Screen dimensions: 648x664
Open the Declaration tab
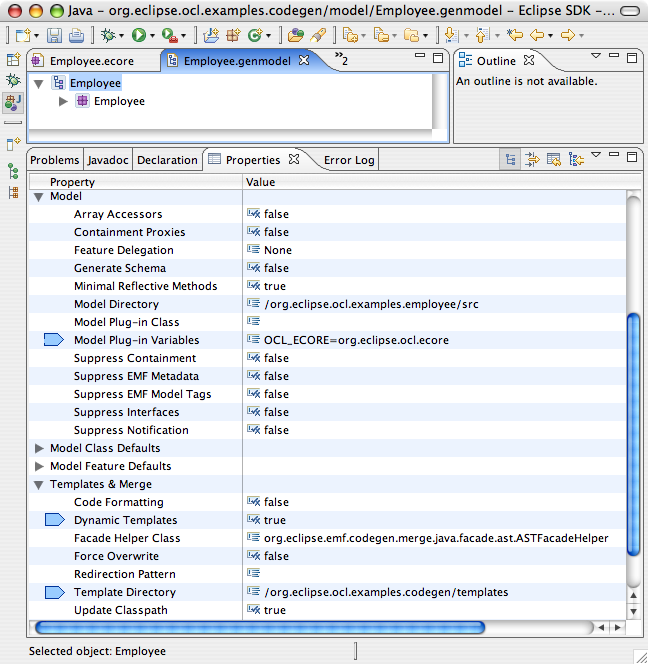point(167,160)
